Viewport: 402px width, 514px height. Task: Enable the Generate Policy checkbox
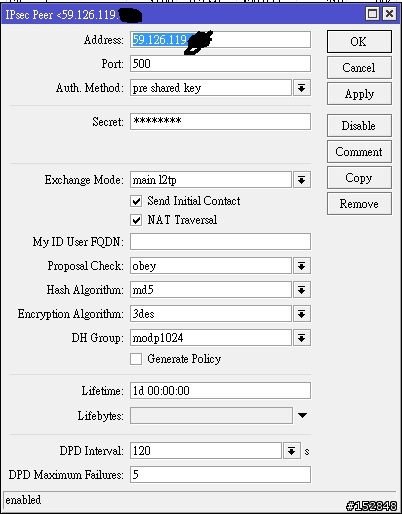pos(136,359)
